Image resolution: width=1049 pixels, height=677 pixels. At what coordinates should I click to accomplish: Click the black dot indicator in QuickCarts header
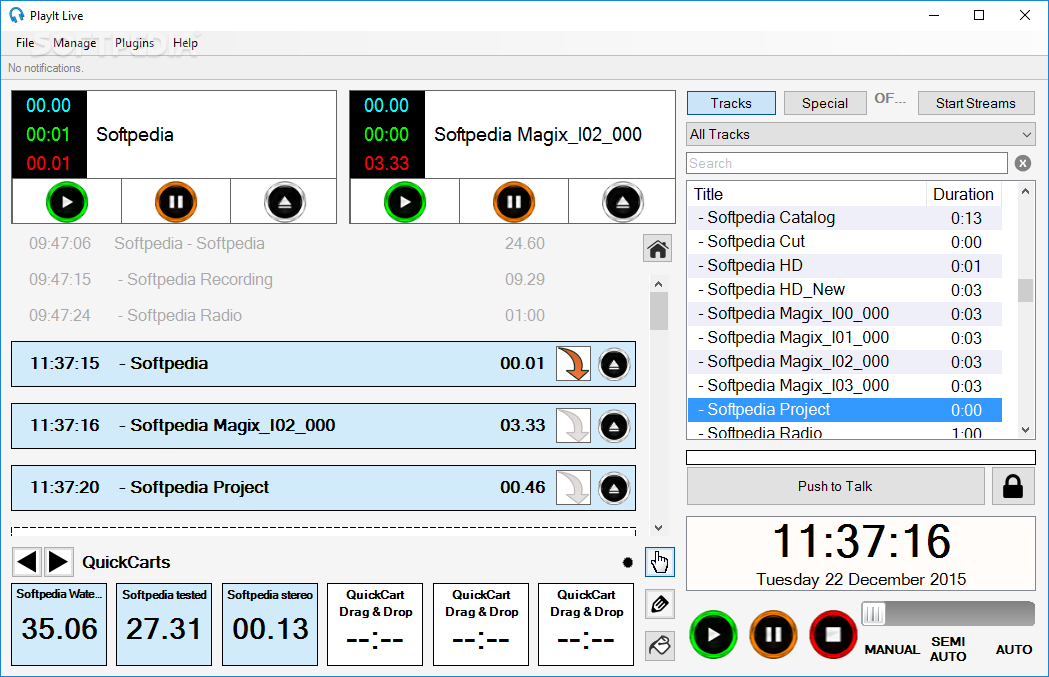pos(628,563)
